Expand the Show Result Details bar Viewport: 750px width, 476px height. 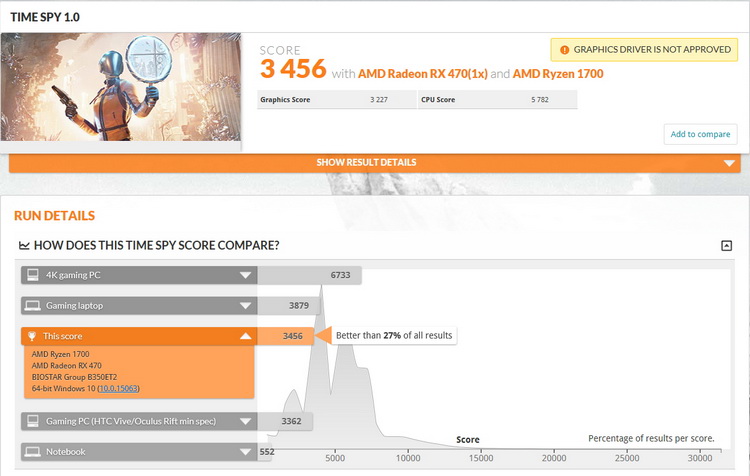[375, 163]
